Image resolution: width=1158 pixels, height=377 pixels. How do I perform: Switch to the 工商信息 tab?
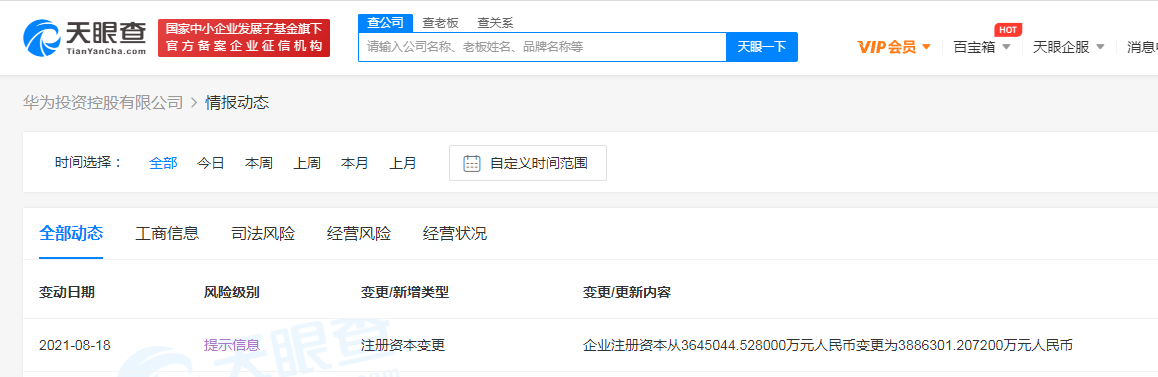[x=167, y=234]
